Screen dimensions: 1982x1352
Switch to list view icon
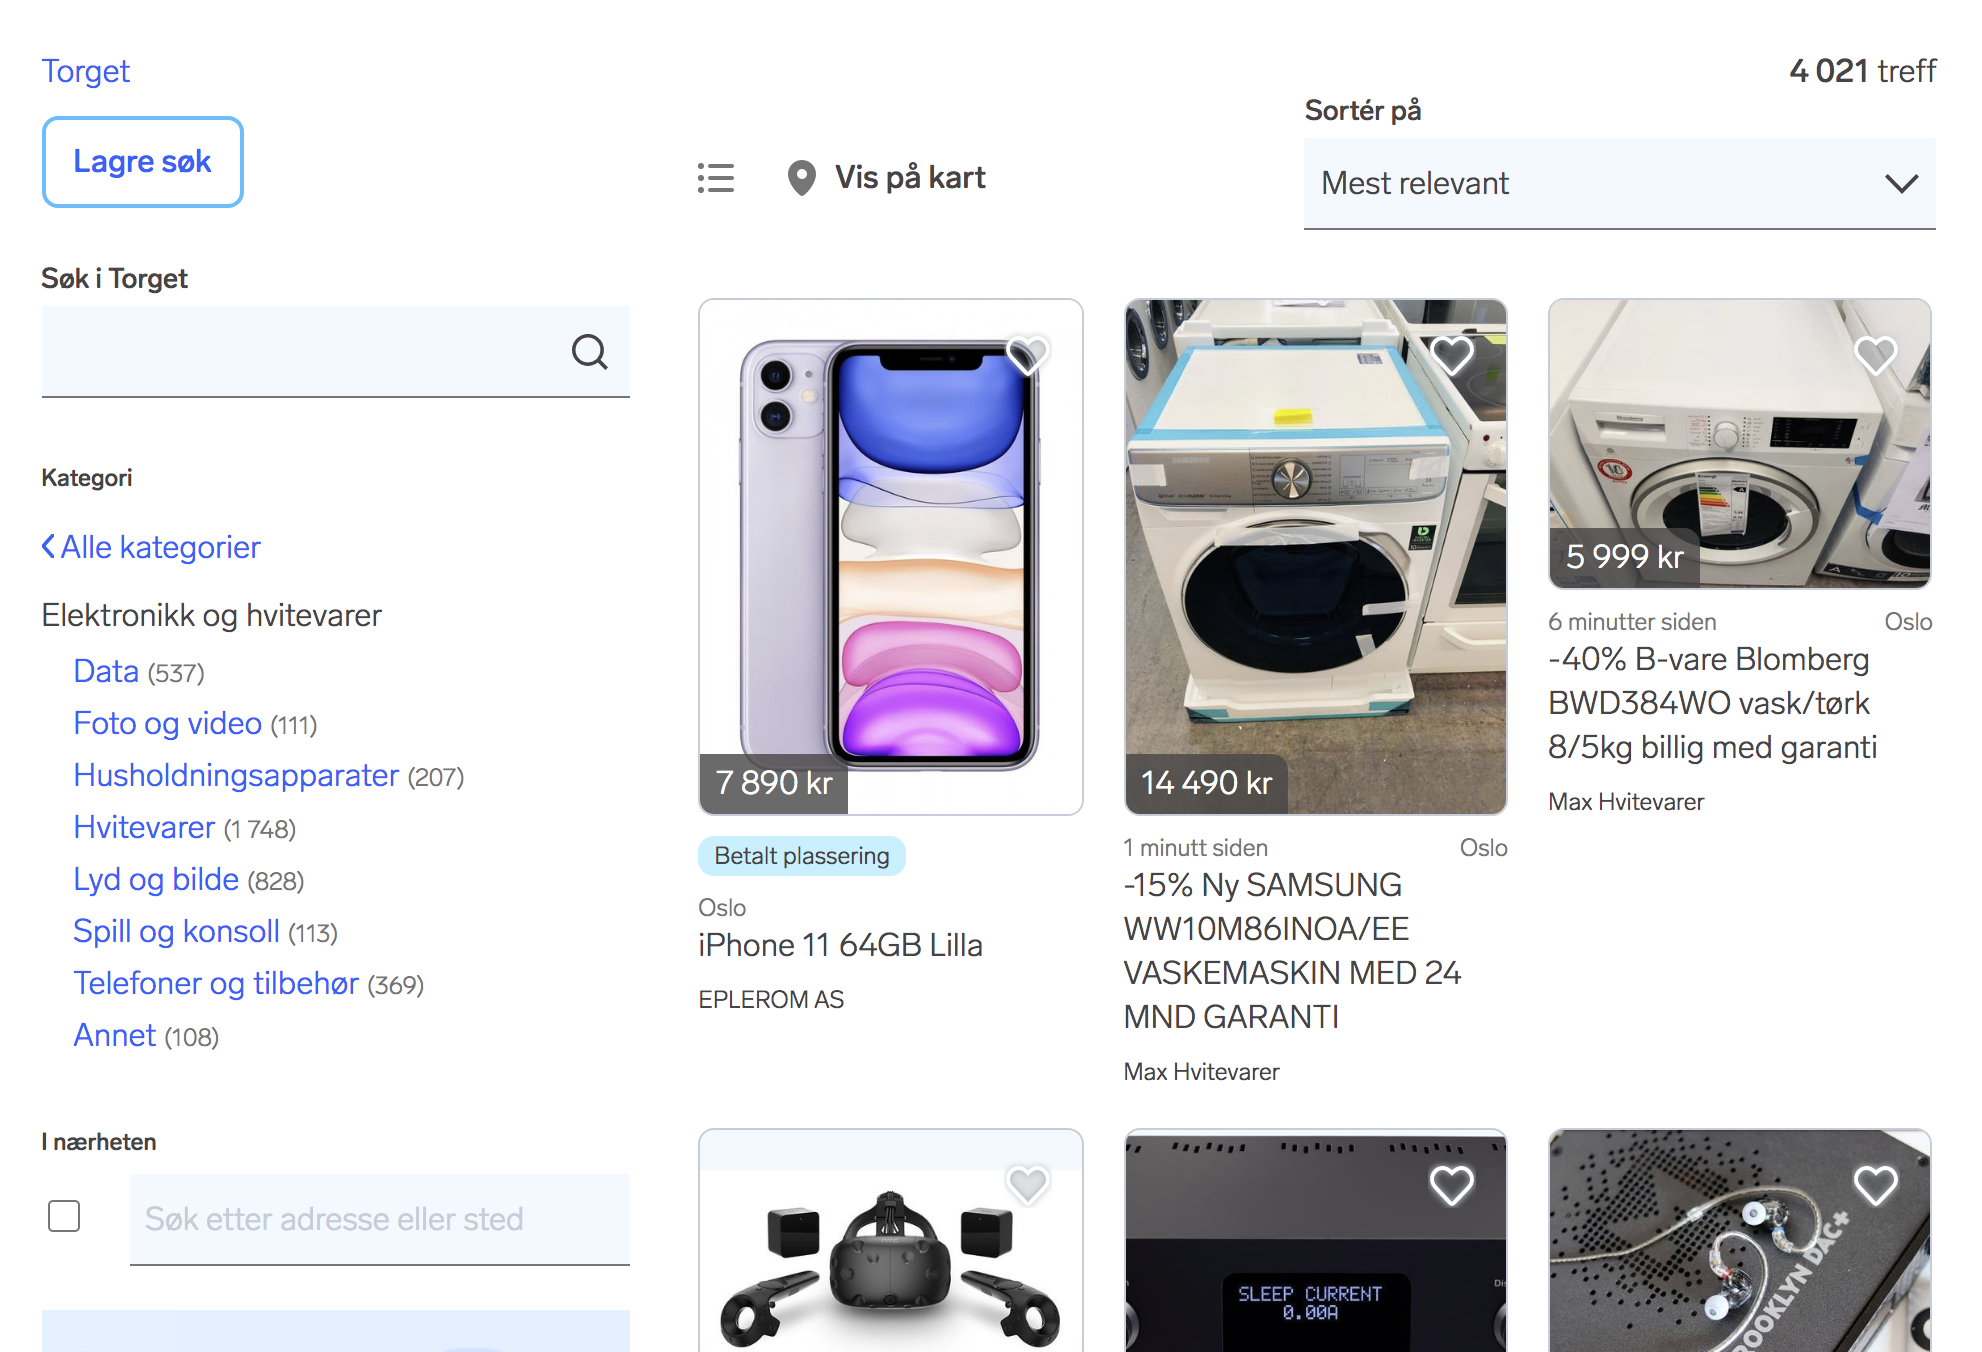pos(716,178)
